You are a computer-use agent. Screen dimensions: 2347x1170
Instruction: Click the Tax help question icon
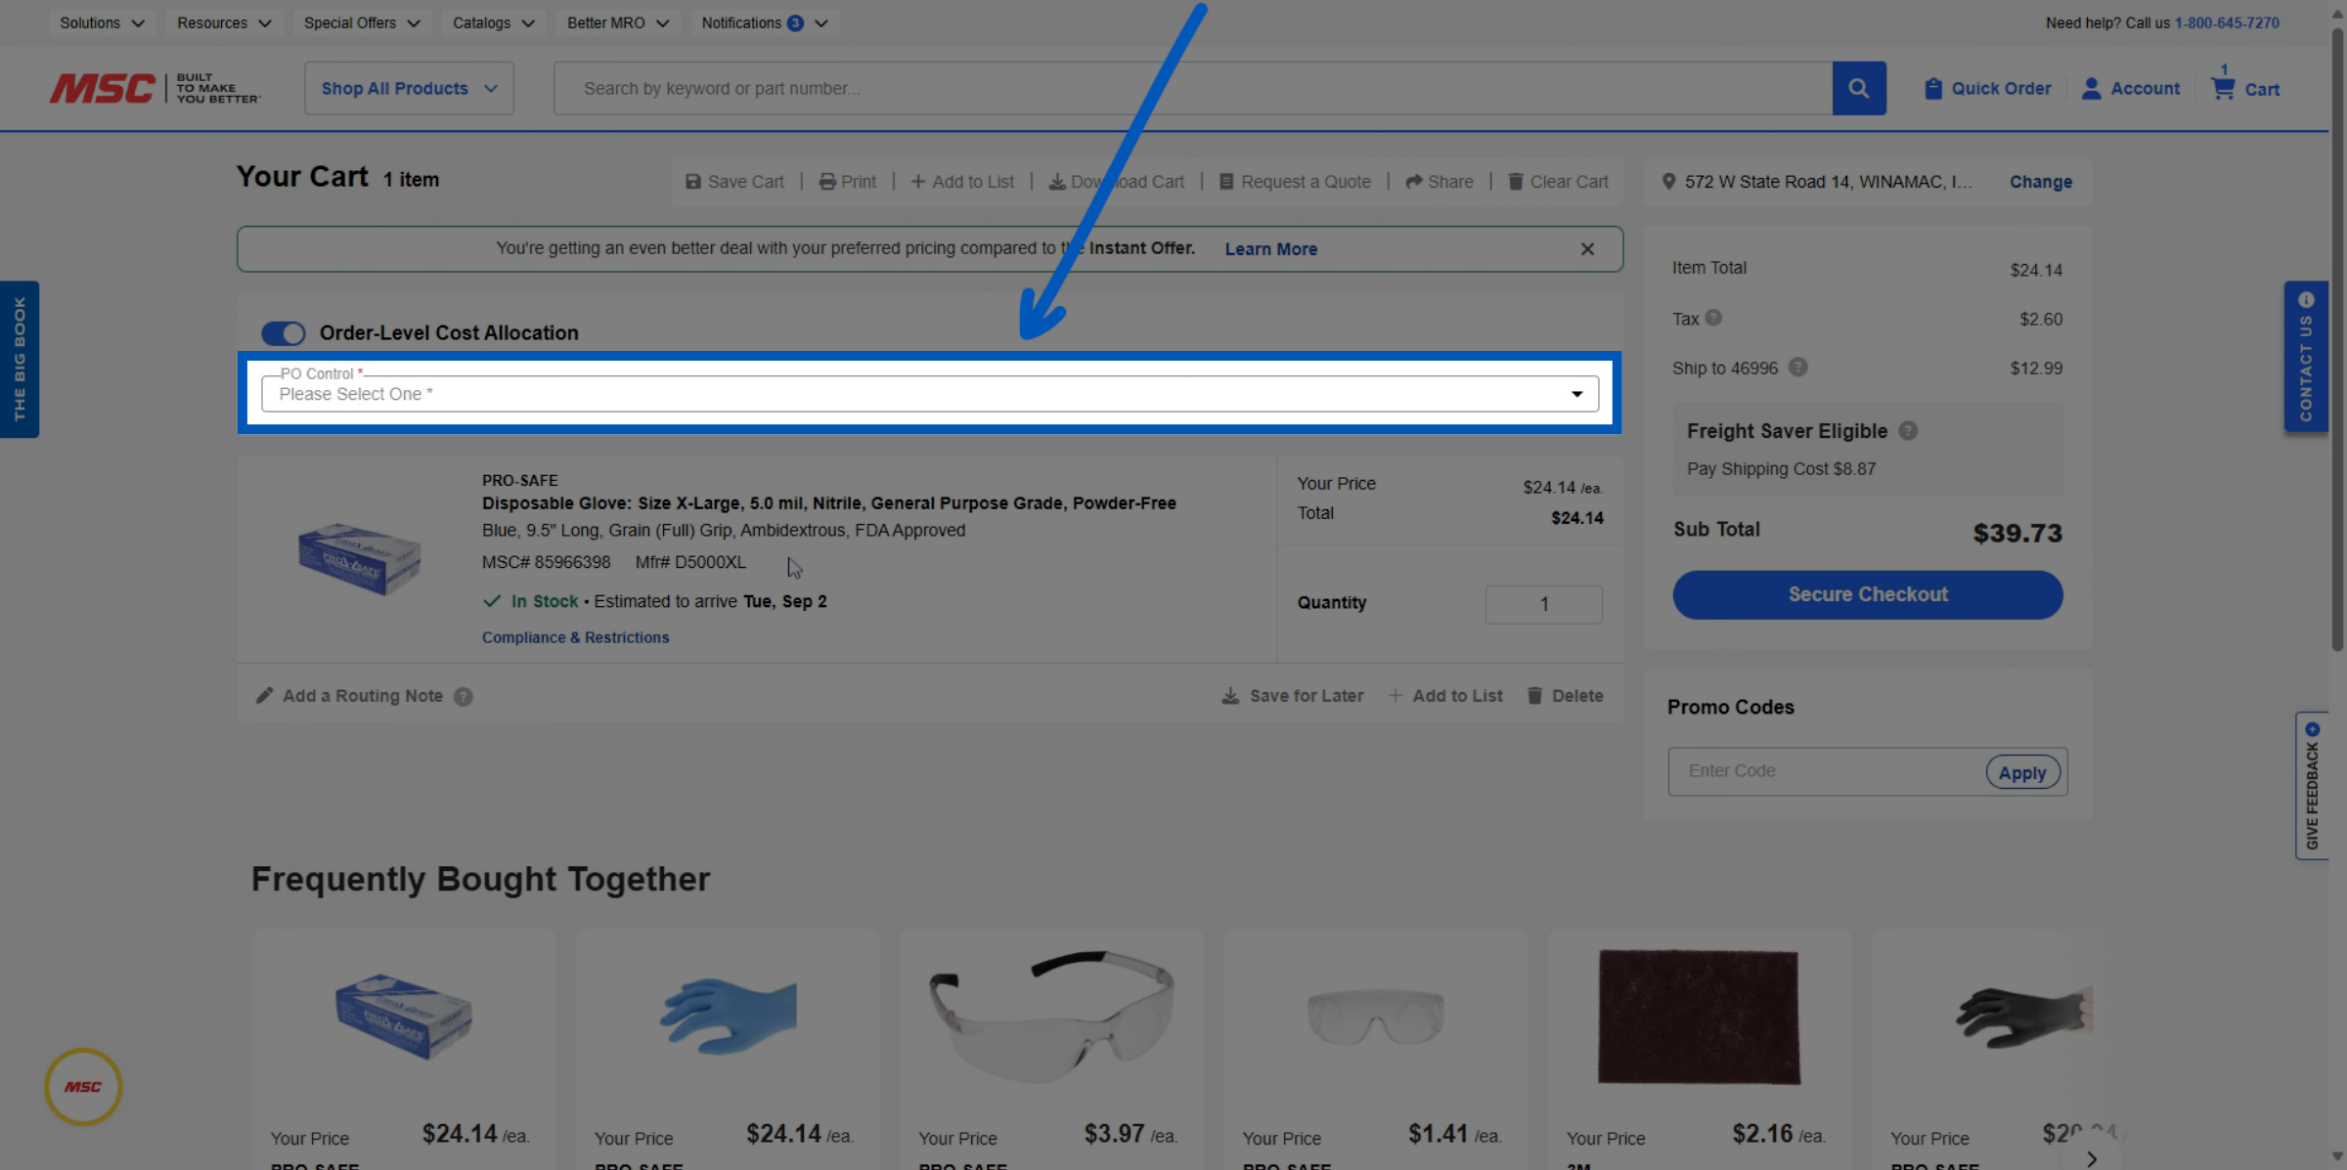(x=1713, y=318)
